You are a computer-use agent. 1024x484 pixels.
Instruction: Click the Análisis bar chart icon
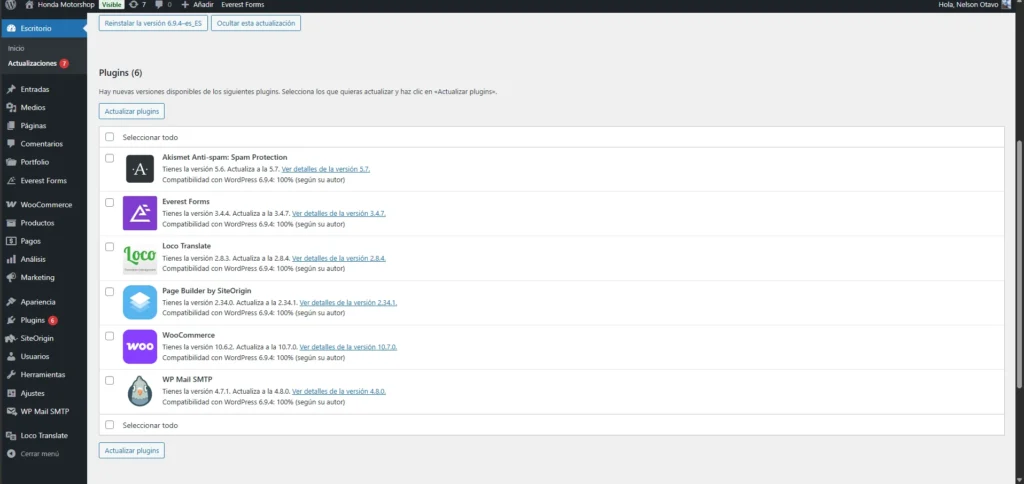11,259
